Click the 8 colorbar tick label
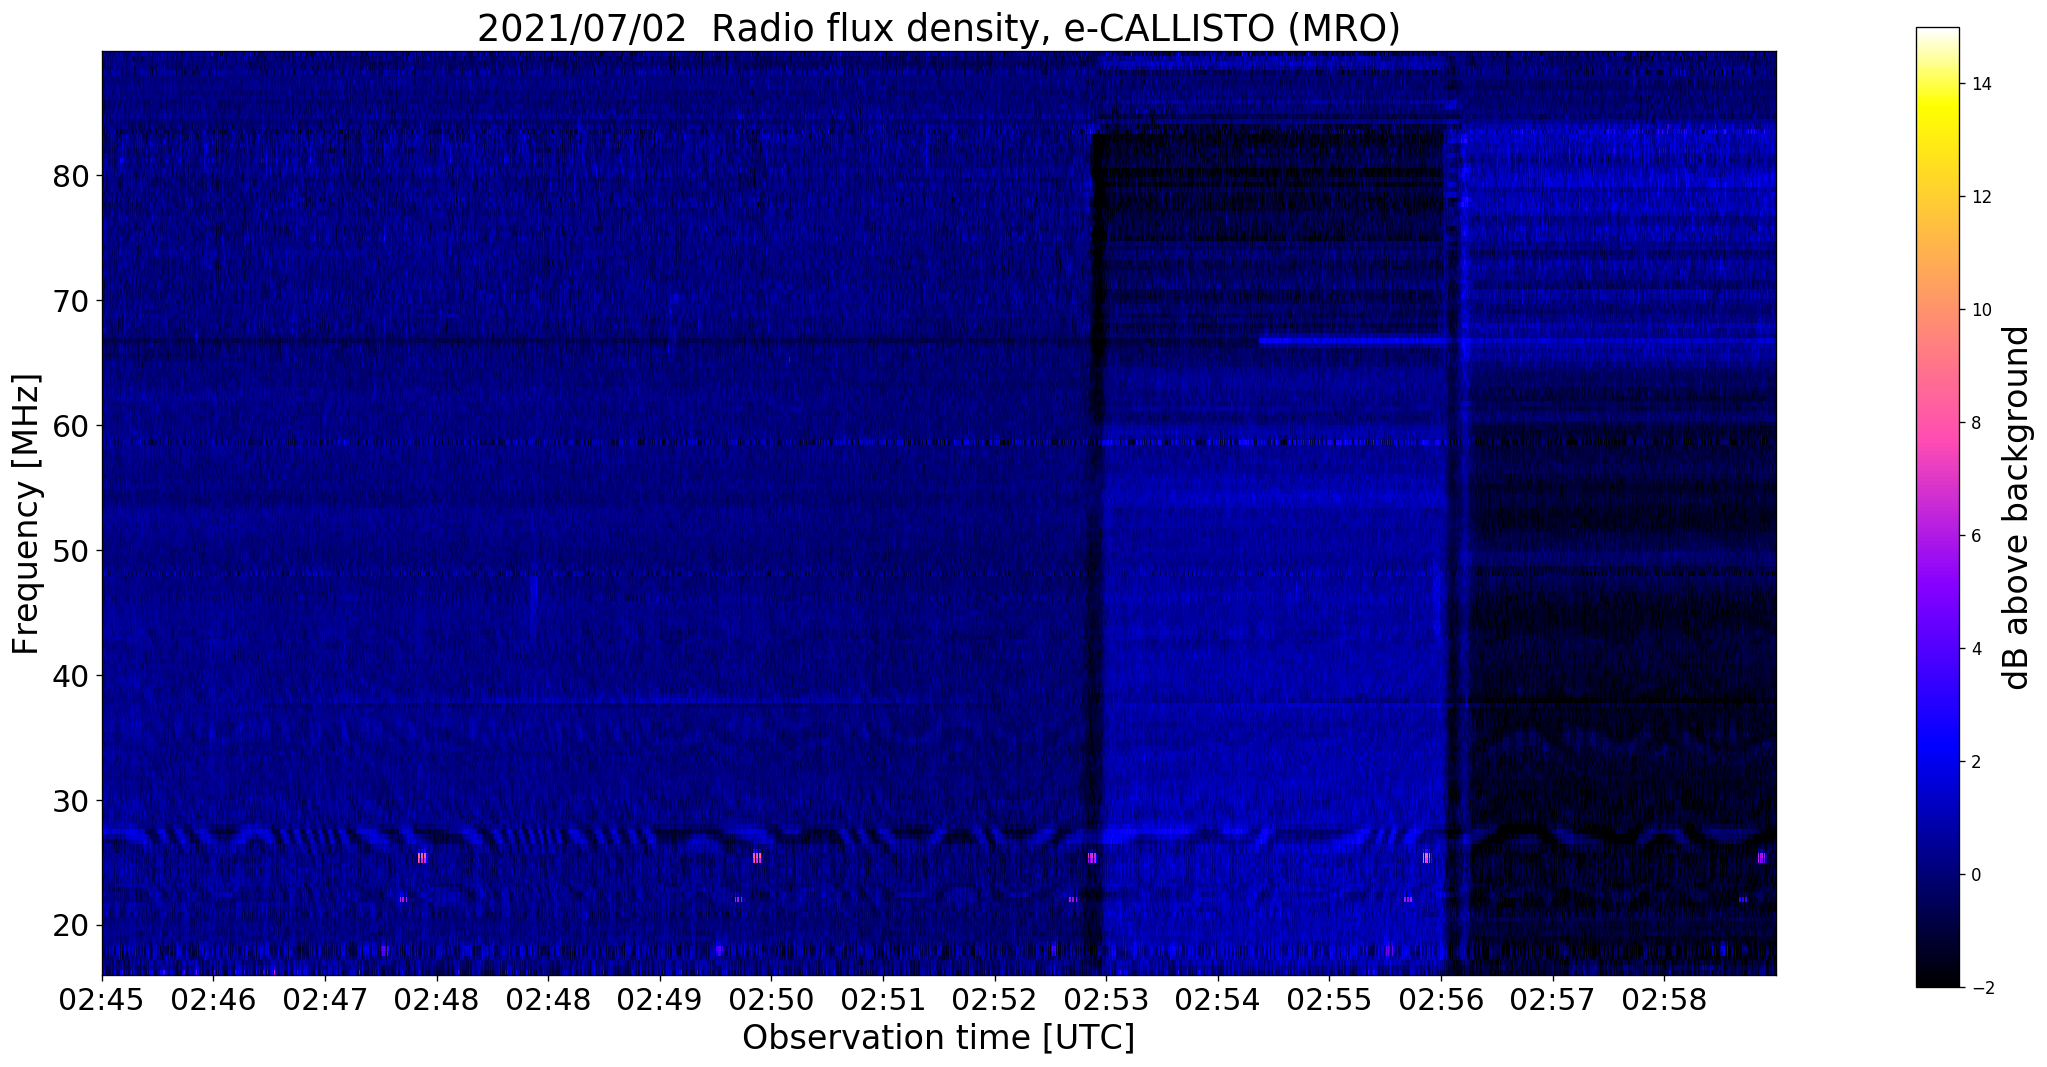The image size is (2047, 1067). [x=1976, y=423]
